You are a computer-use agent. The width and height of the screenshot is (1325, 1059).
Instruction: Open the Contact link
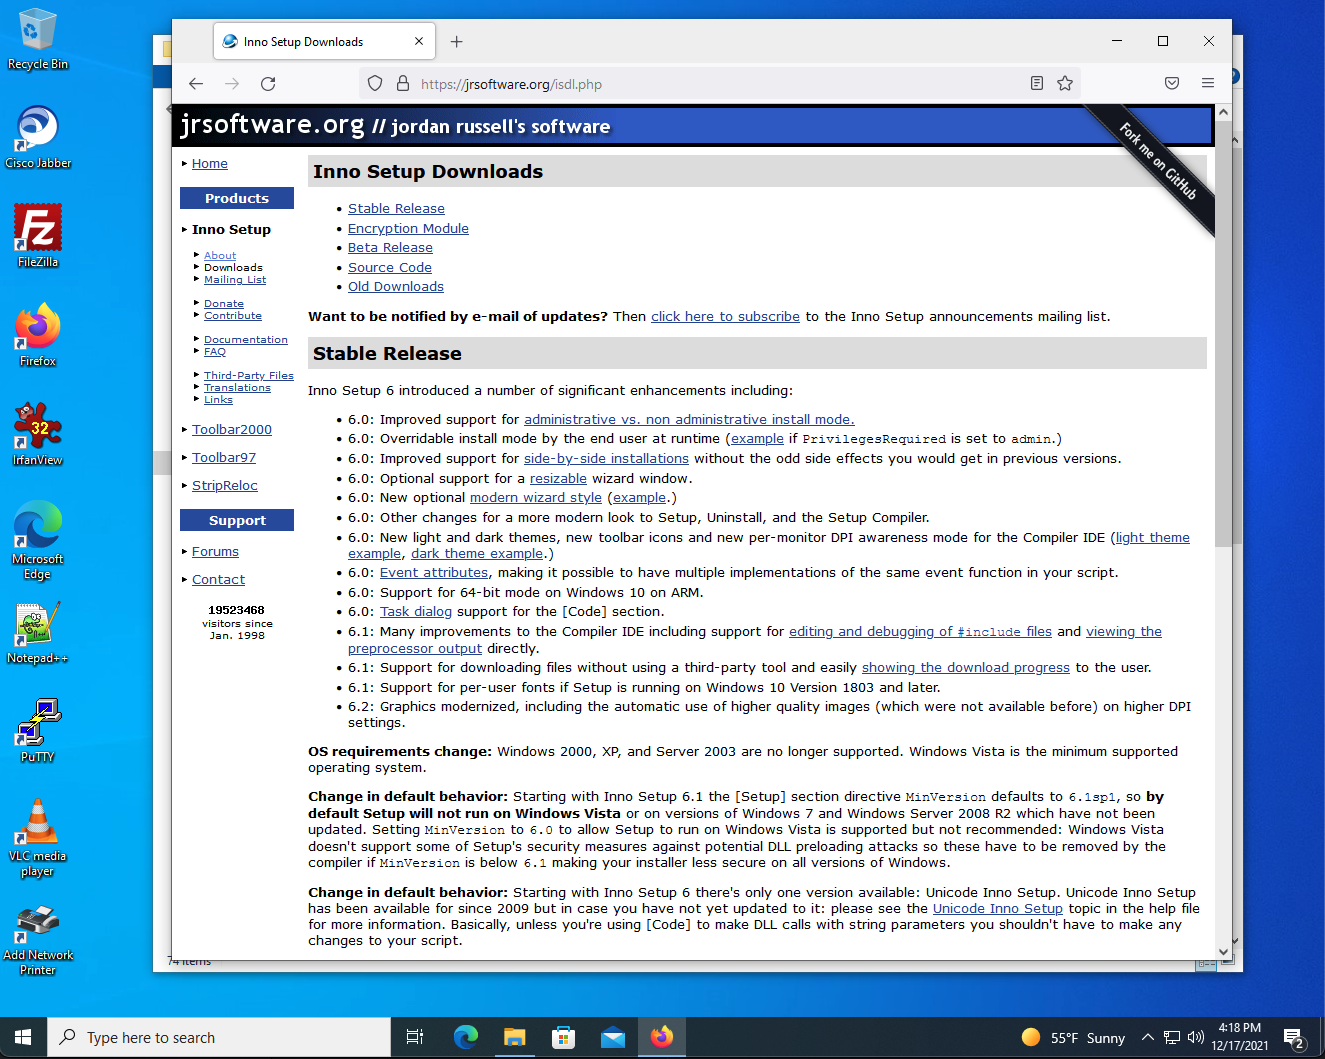[218, 580]
